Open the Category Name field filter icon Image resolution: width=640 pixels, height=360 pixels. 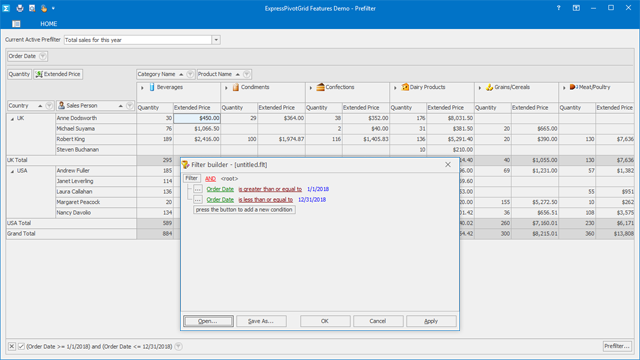[x=190, y=74]
